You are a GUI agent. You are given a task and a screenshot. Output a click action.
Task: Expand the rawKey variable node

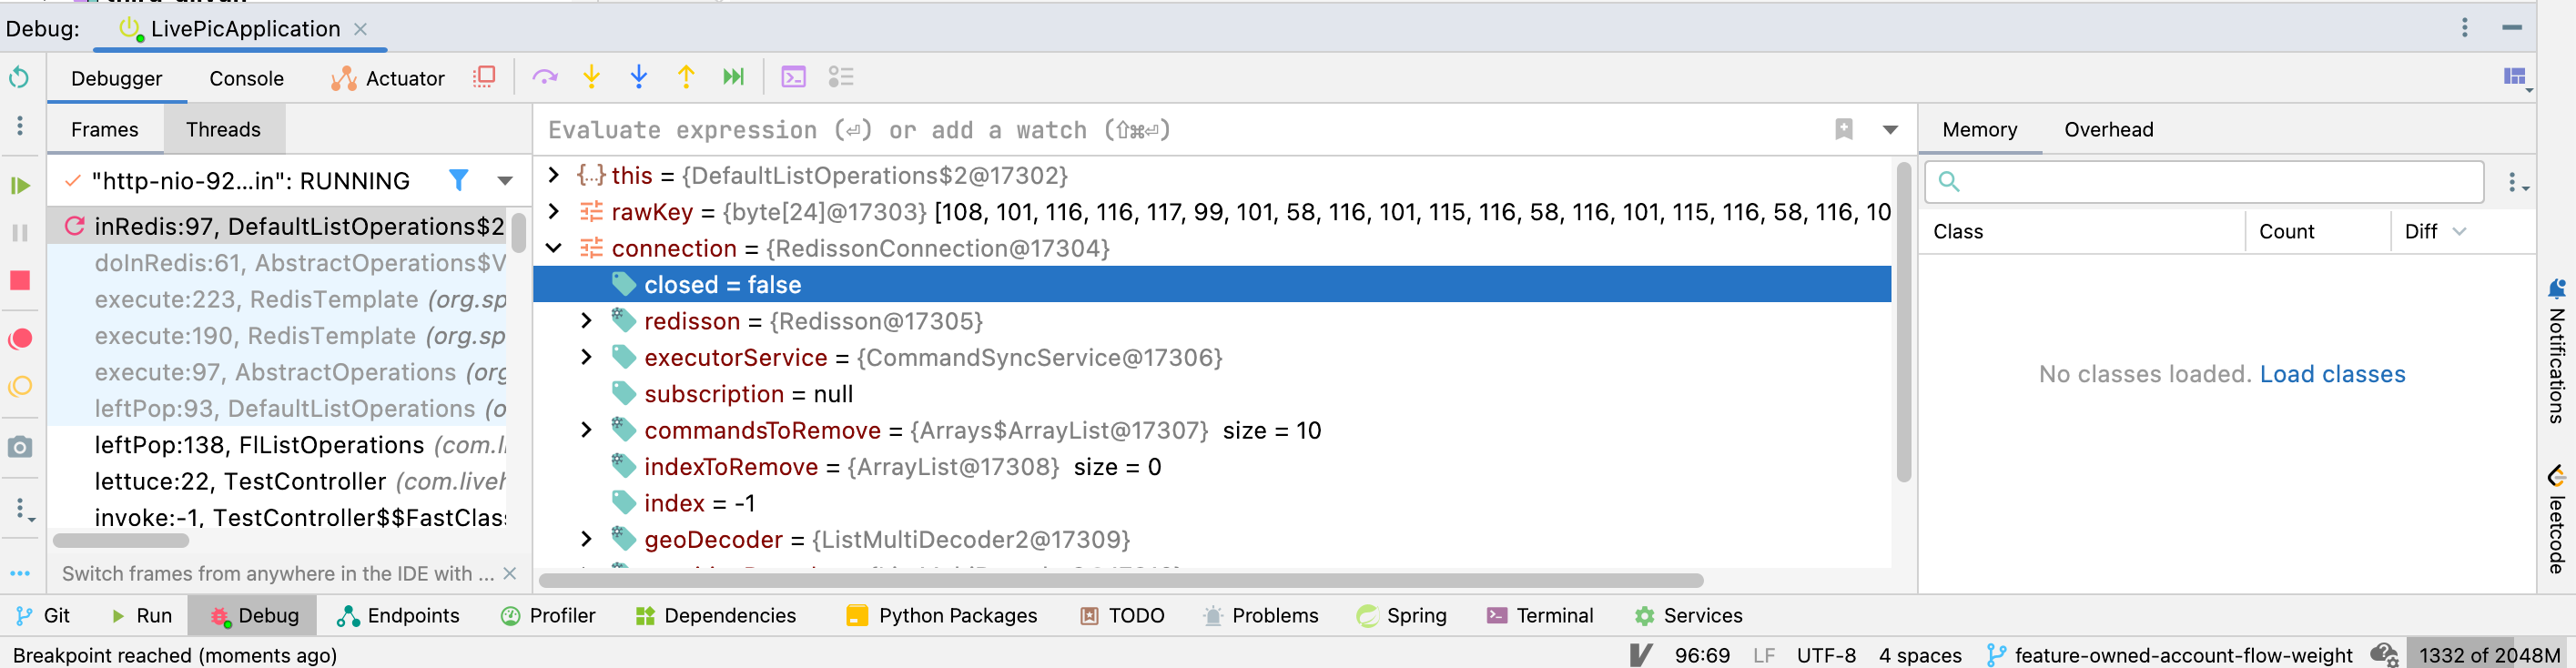click(554, 212)
